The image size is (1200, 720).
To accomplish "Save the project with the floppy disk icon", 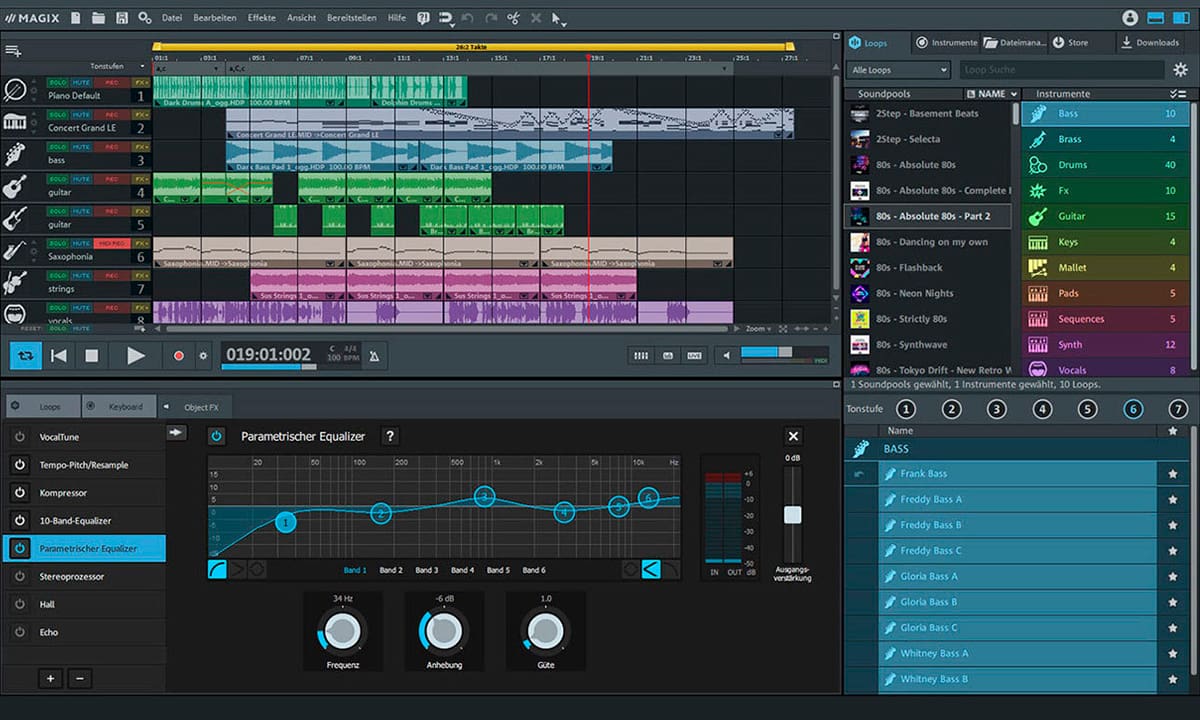I will (121, 18).
